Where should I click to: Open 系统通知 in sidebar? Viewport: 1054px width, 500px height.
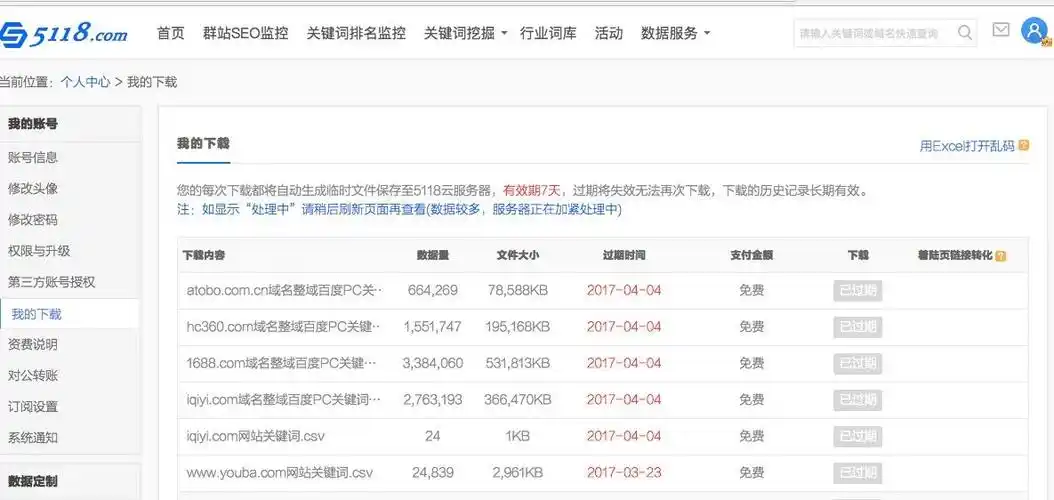click(33, 438)
